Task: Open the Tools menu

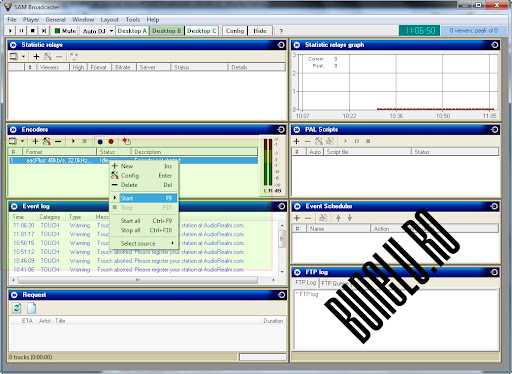Action: point(133,20)
